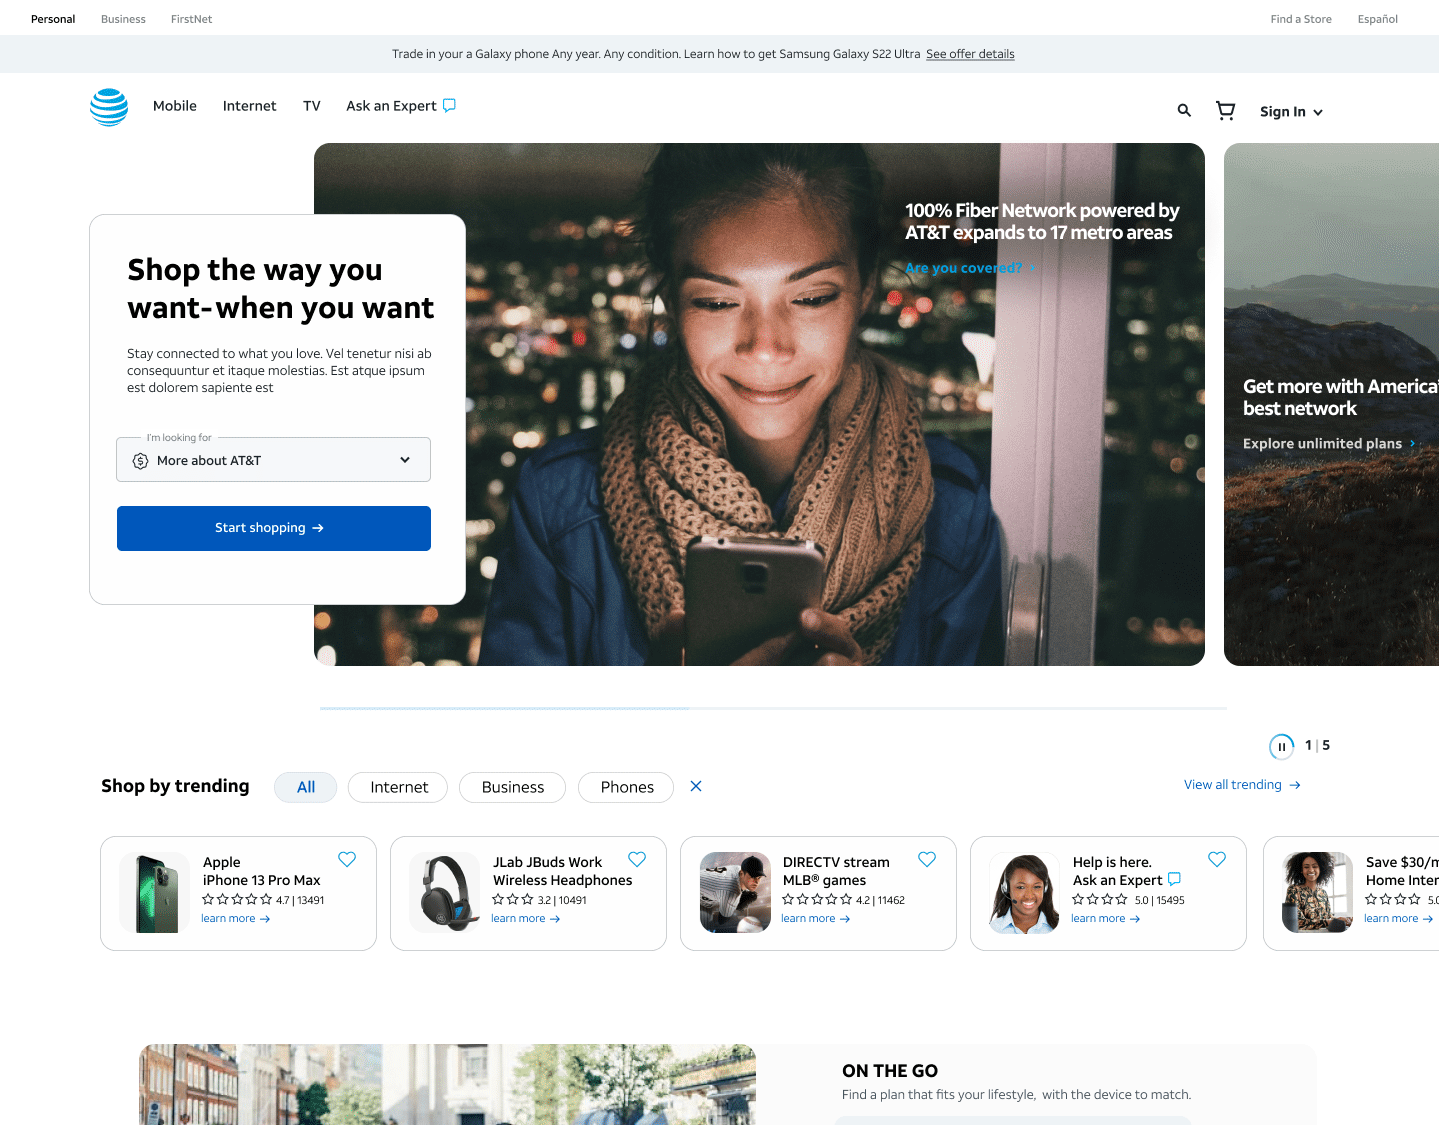Open the Internet menu in main navigation

pyautogui.click(x=249, y=106)
